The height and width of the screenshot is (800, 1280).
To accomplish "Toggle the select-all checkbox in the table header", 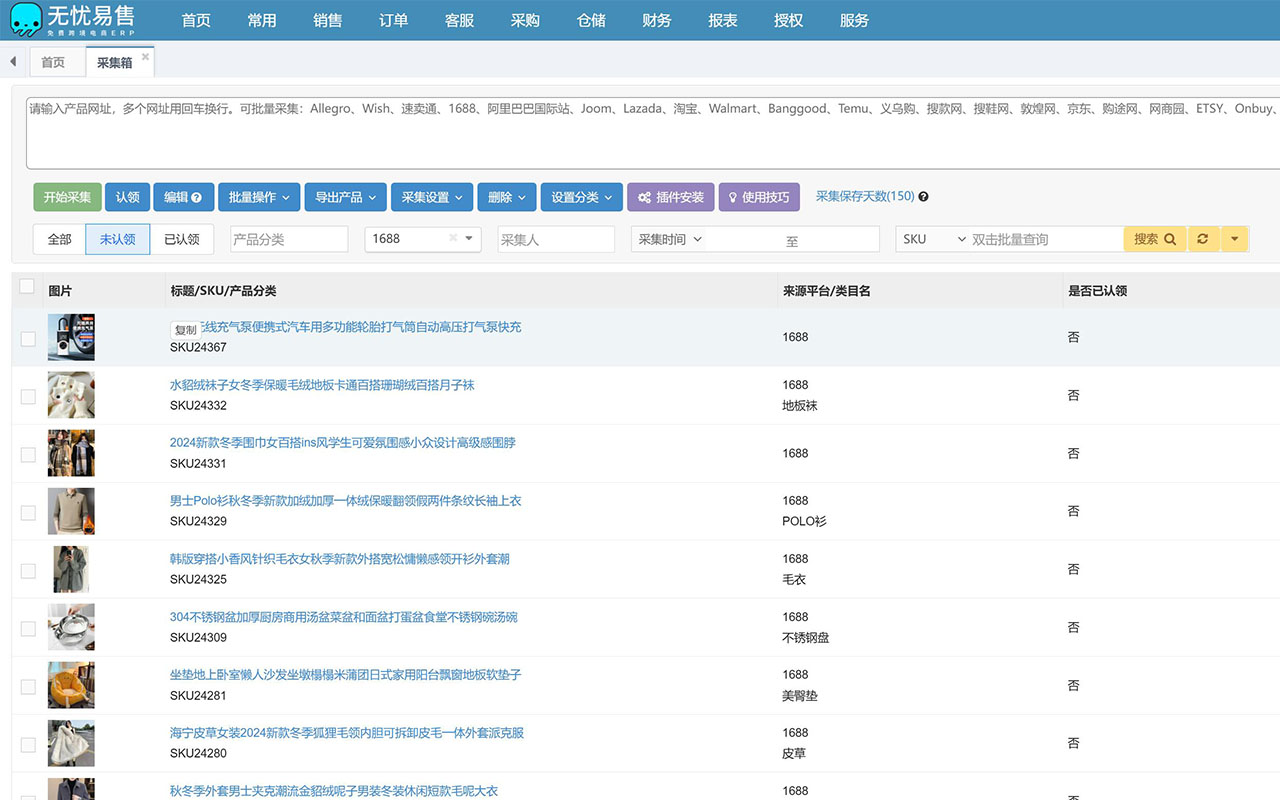I will pos(27,287).
